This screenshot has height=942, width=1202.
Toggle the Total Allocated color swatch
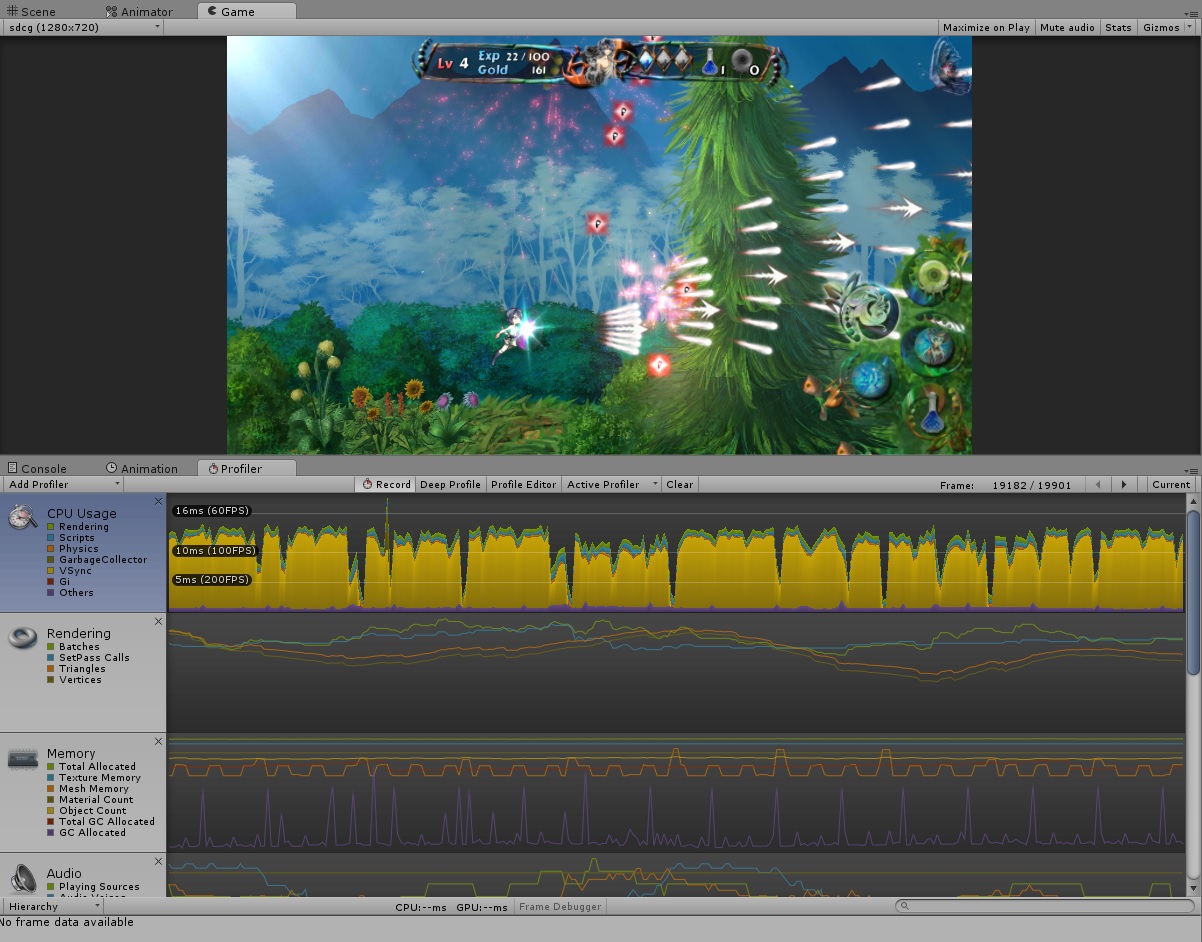(51, 767)
